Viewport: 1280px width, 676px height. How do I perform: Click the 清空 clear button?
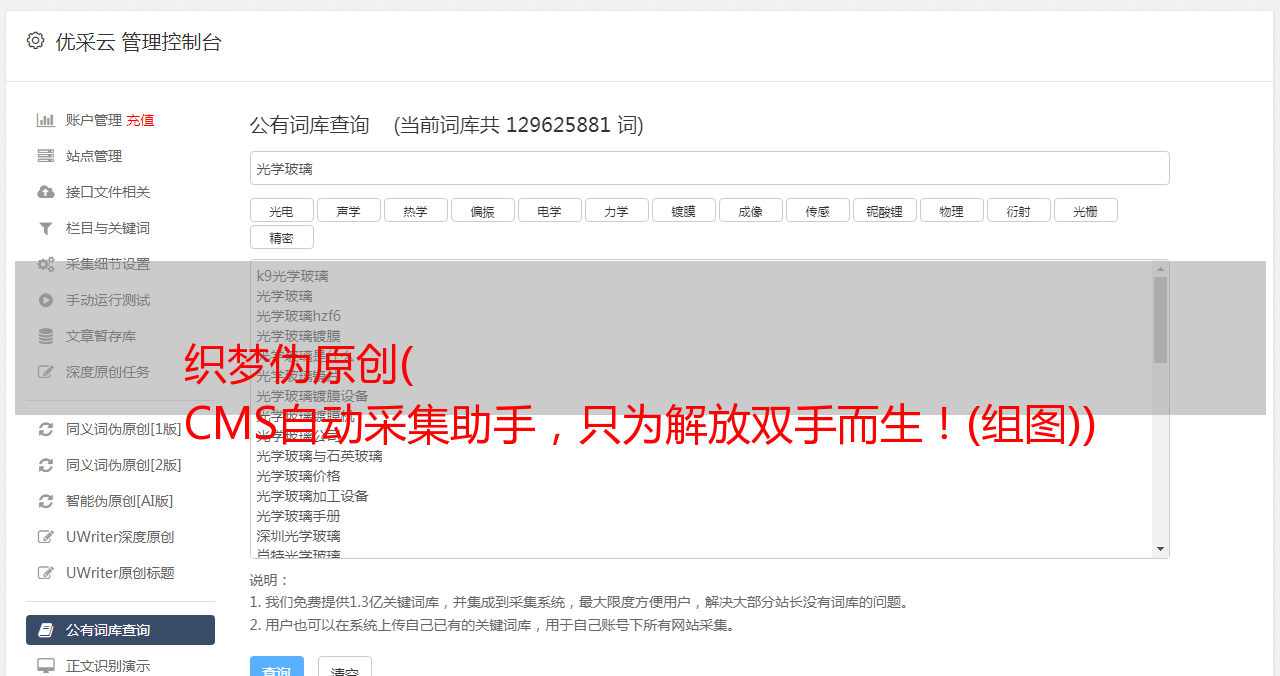coord(345,667)
